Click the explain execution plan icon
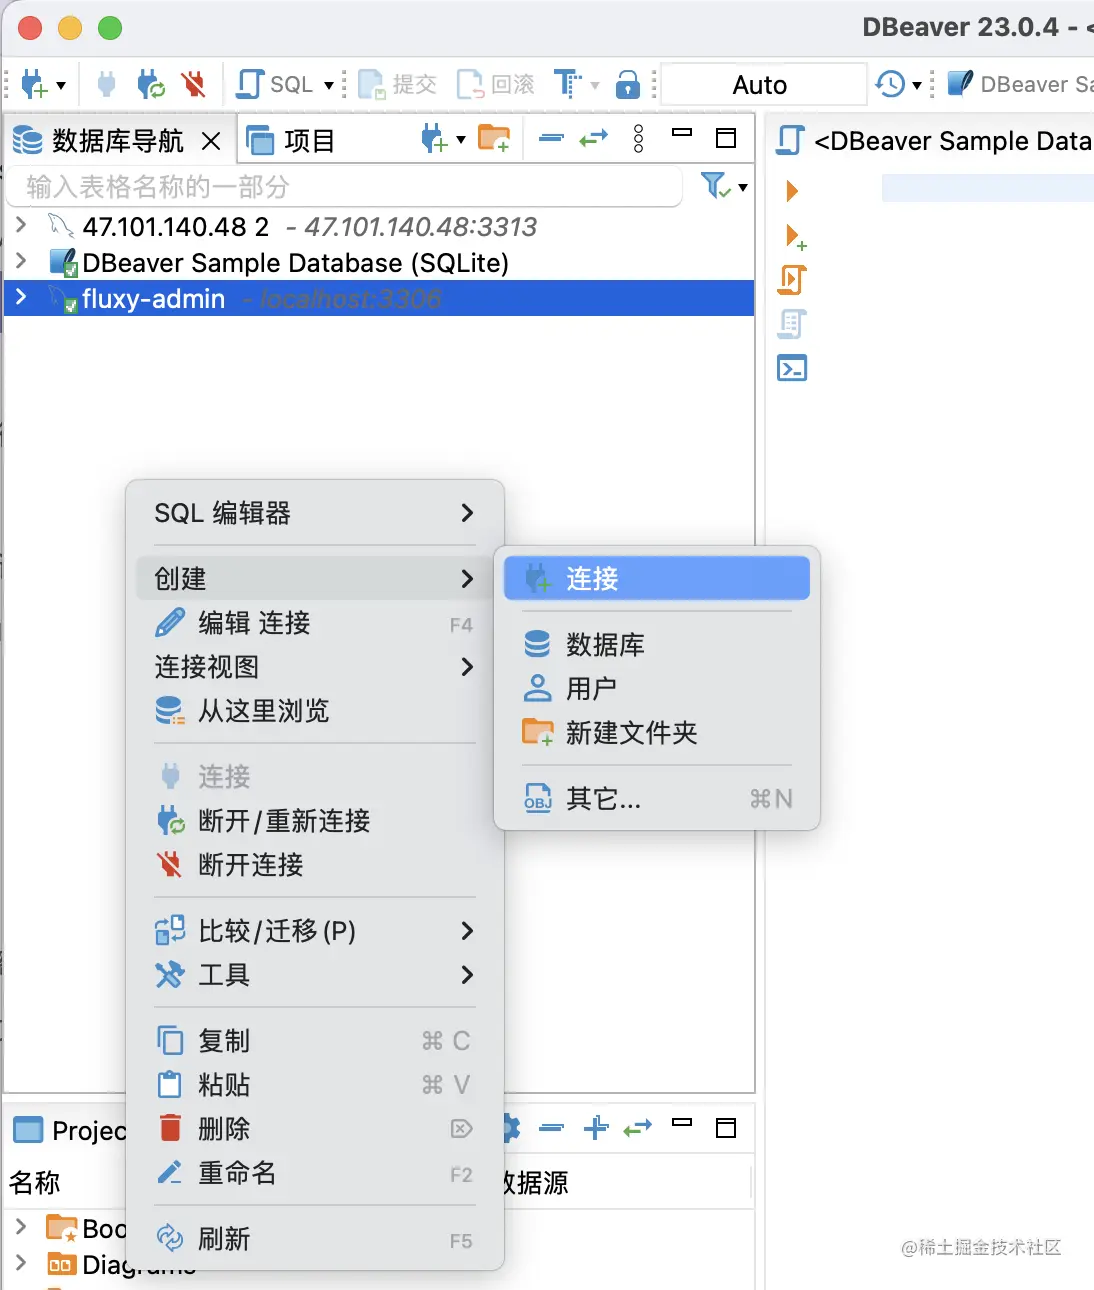 click(792, 324)
